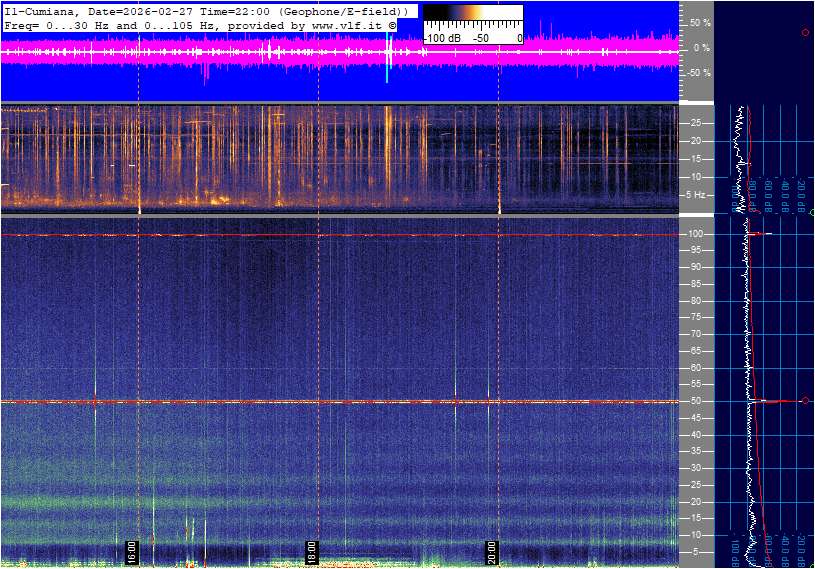Click the 50 % amplitude scale label
Screen dimensions: 815x569
click(x=700, y=22)
